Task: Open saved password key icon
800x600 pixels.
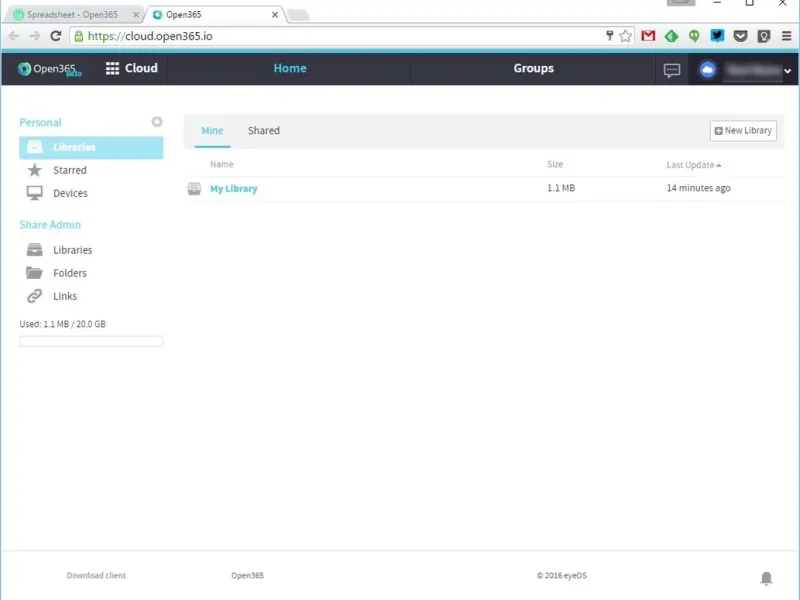Action: tap(609, 36)
